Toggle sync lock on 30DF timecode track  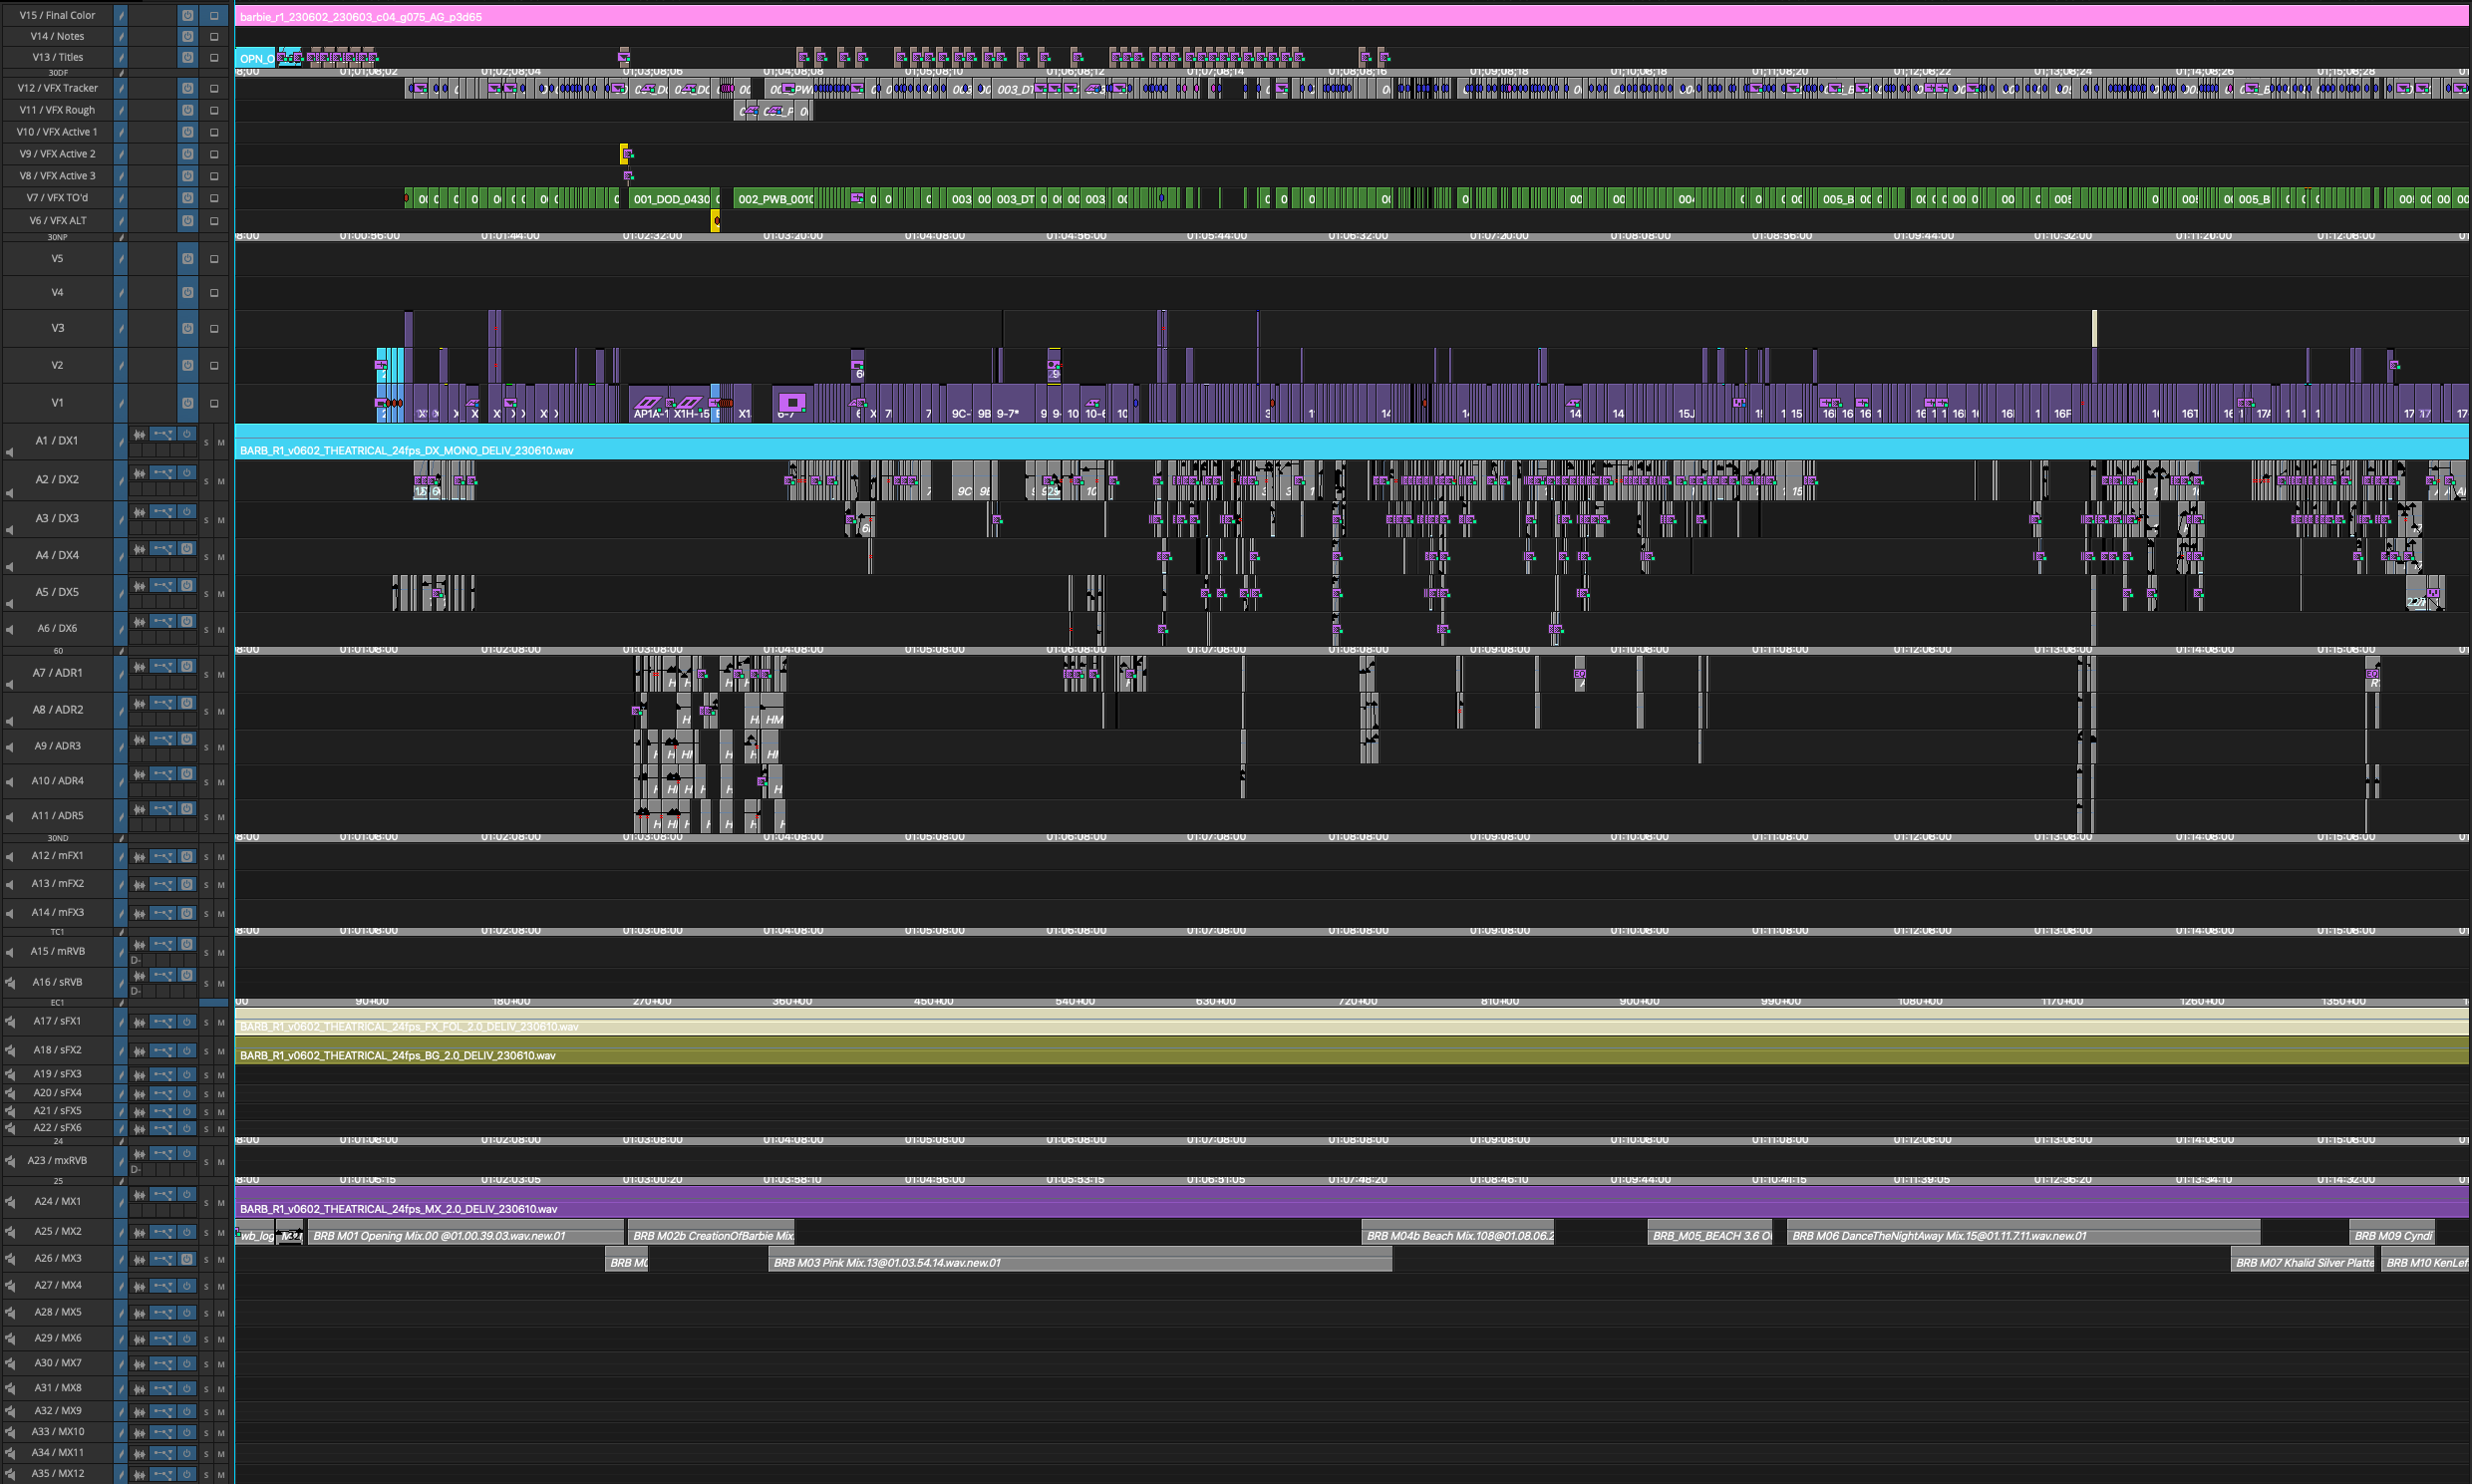121,73
